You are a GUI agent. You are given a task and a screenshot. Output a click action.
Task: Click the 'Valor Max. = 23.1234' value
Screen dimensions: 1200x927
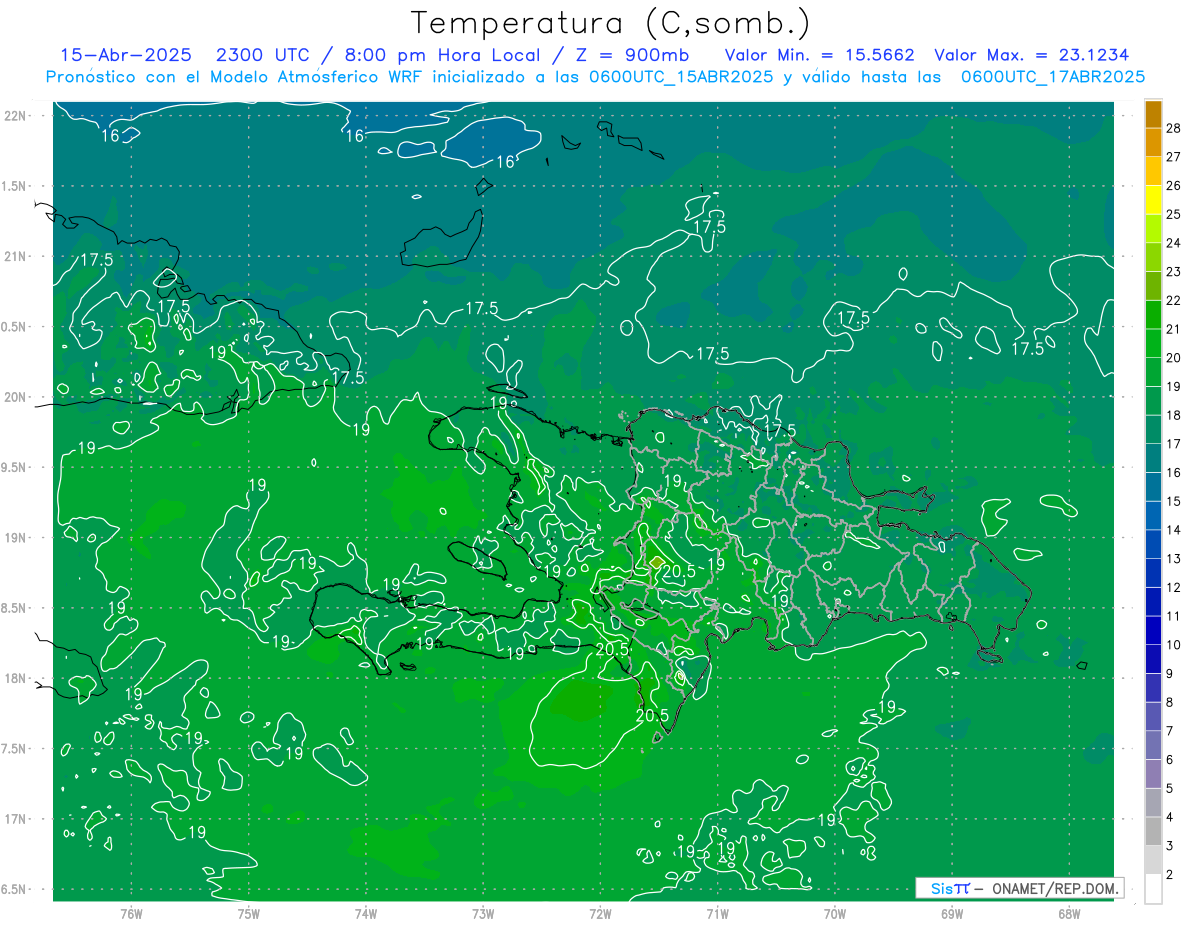1031,55
